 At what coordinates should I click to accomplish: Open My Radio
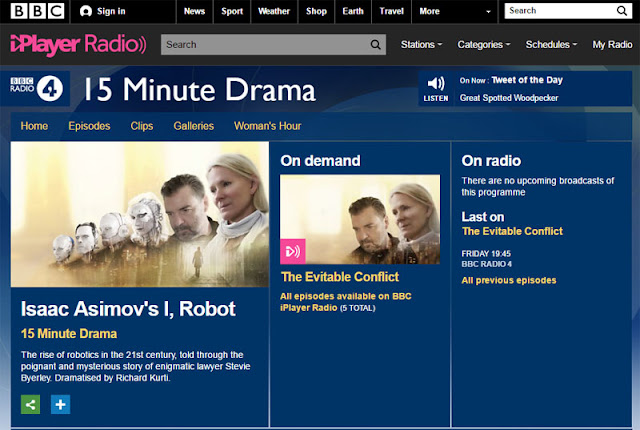(612, 44)
